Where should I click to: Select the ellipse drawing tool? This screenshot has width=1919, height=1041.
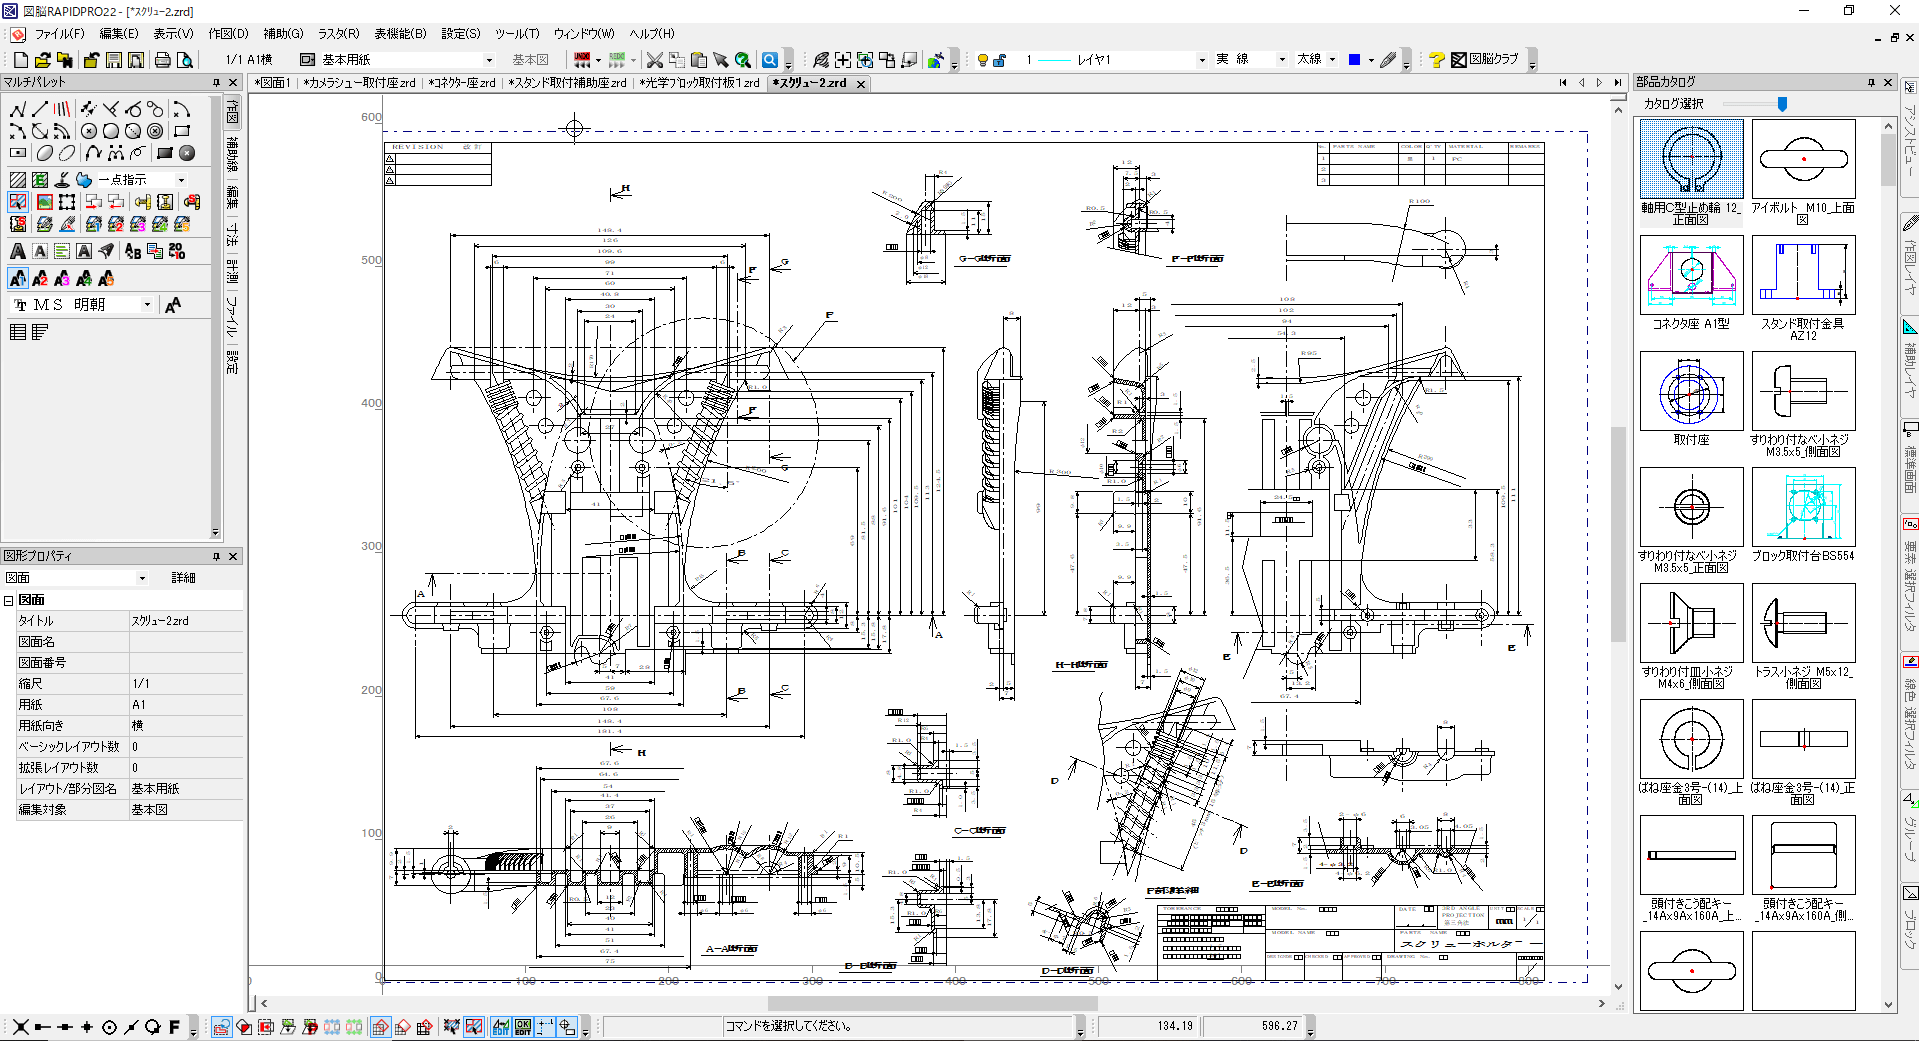tap(45, 153)
